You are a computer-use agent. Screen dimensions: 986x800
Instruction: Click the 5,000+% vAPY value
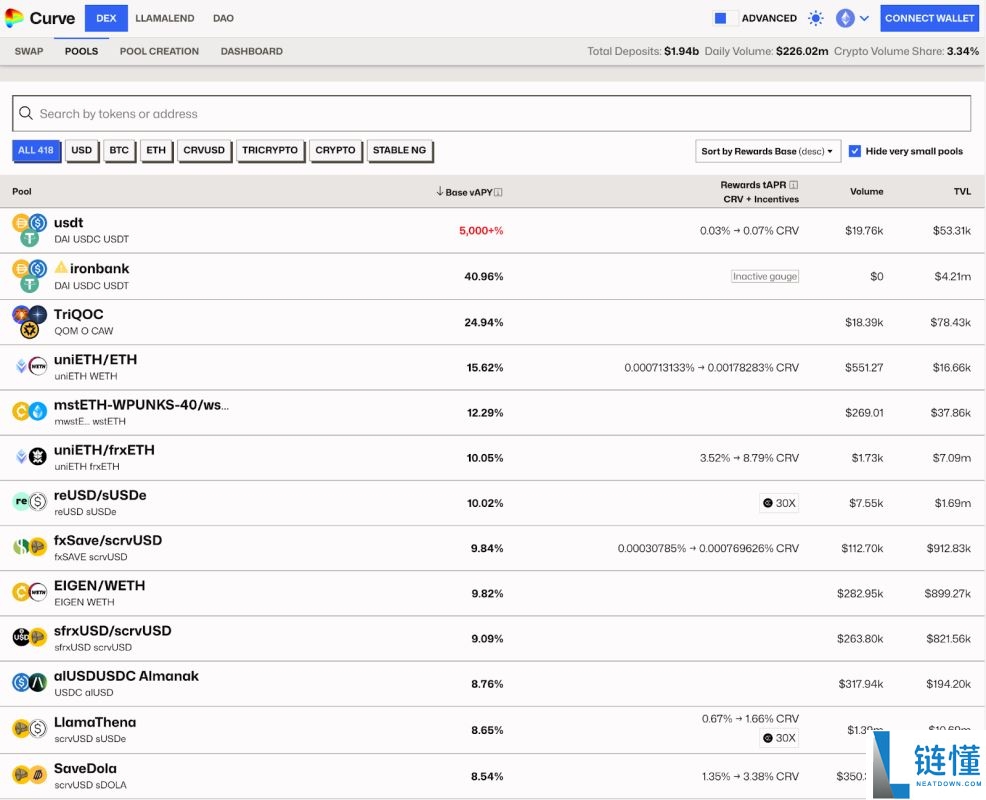pos(481,231)
